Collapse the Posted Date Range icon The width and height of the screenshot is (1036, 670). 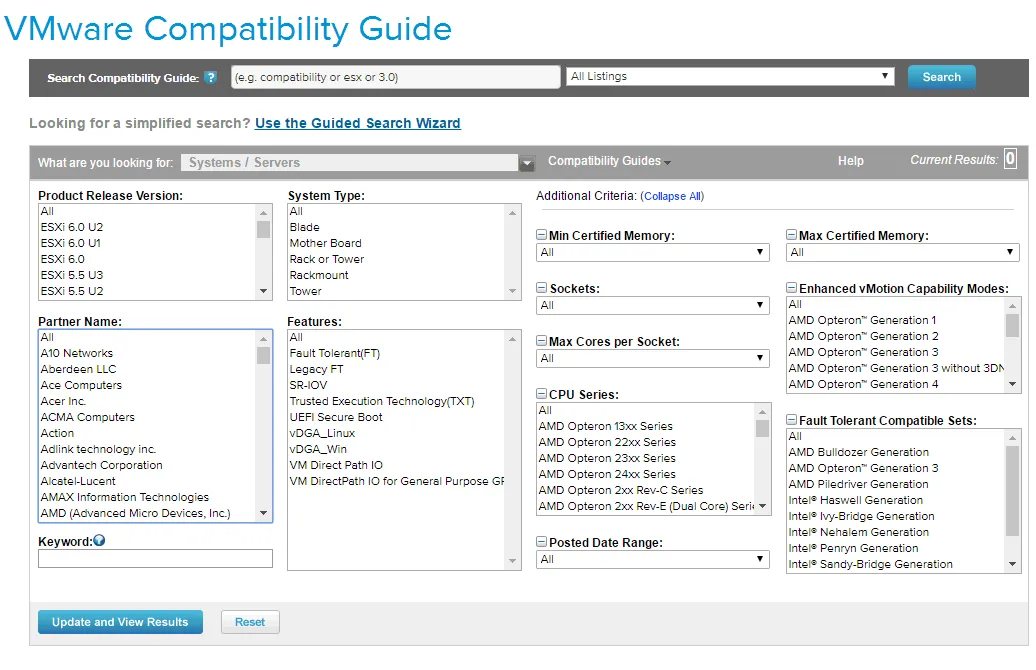tap(541, 541)
